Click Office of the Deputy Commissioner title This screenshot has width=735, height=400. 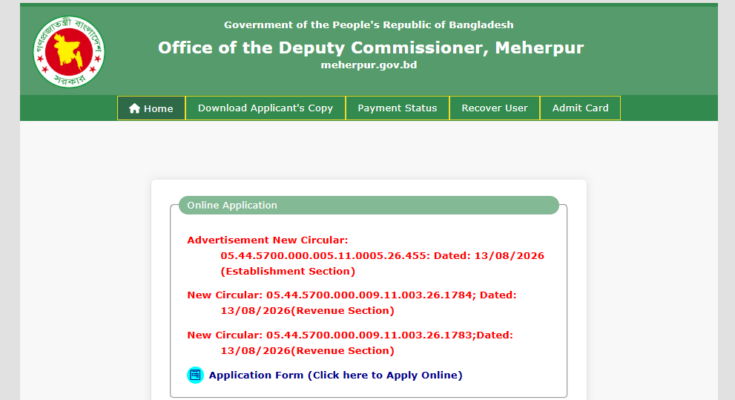click(x=371, y=48)
